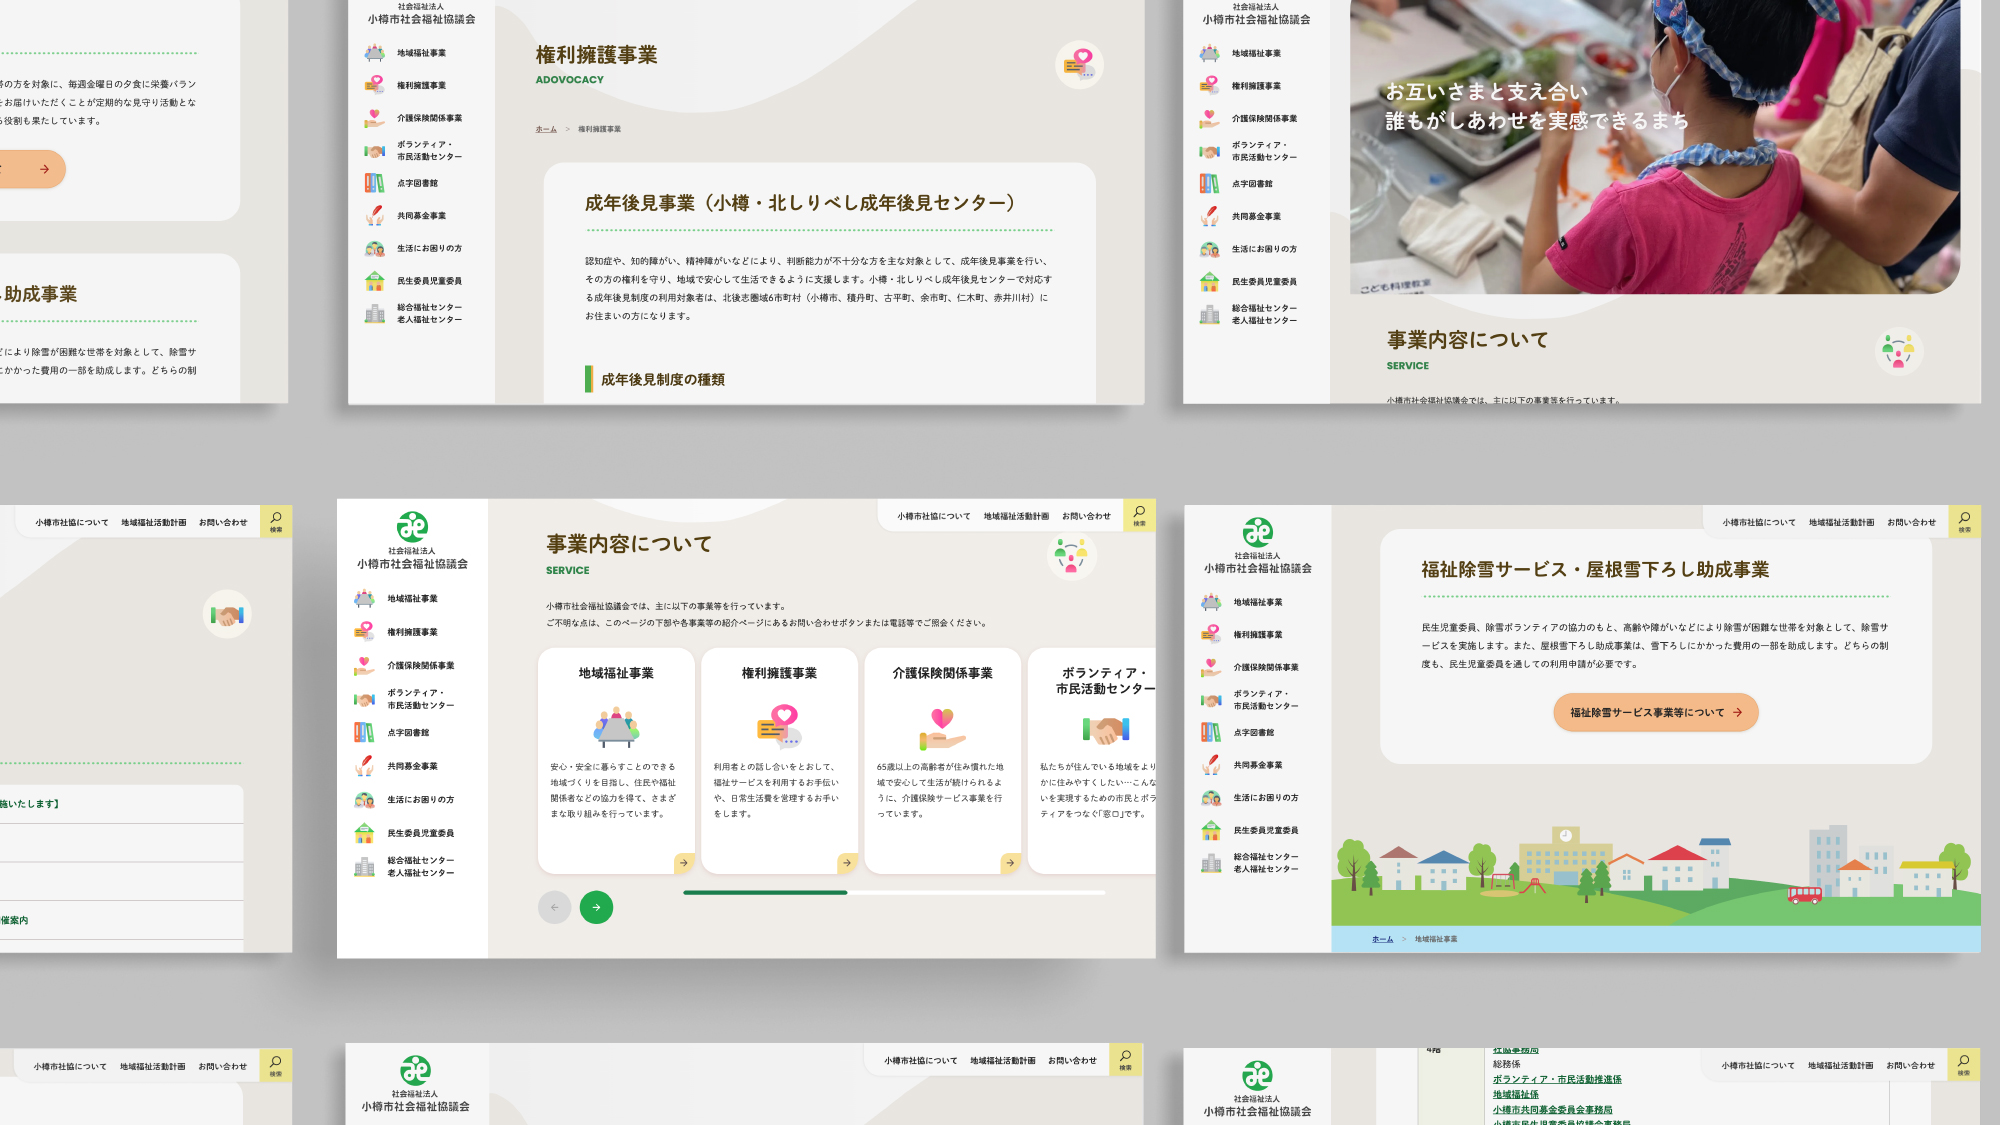Open search on the bottom-right page header
Viewport: 2000px width, 1125px height.
tap(1963, 1065)
